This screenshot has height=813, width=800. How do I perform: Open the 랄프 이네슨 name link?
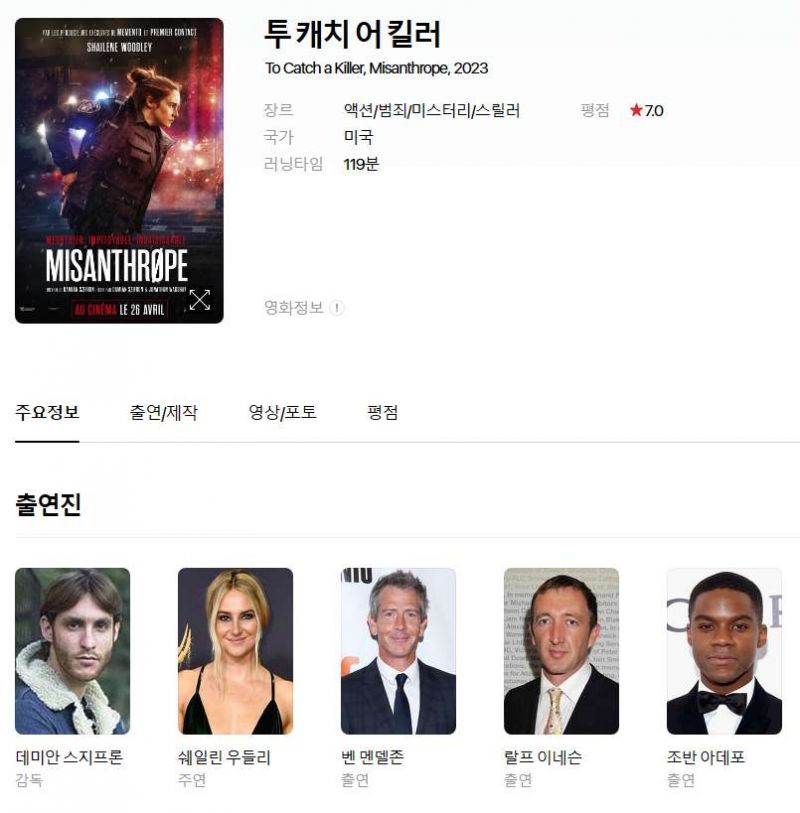click(x=543, y=758)
